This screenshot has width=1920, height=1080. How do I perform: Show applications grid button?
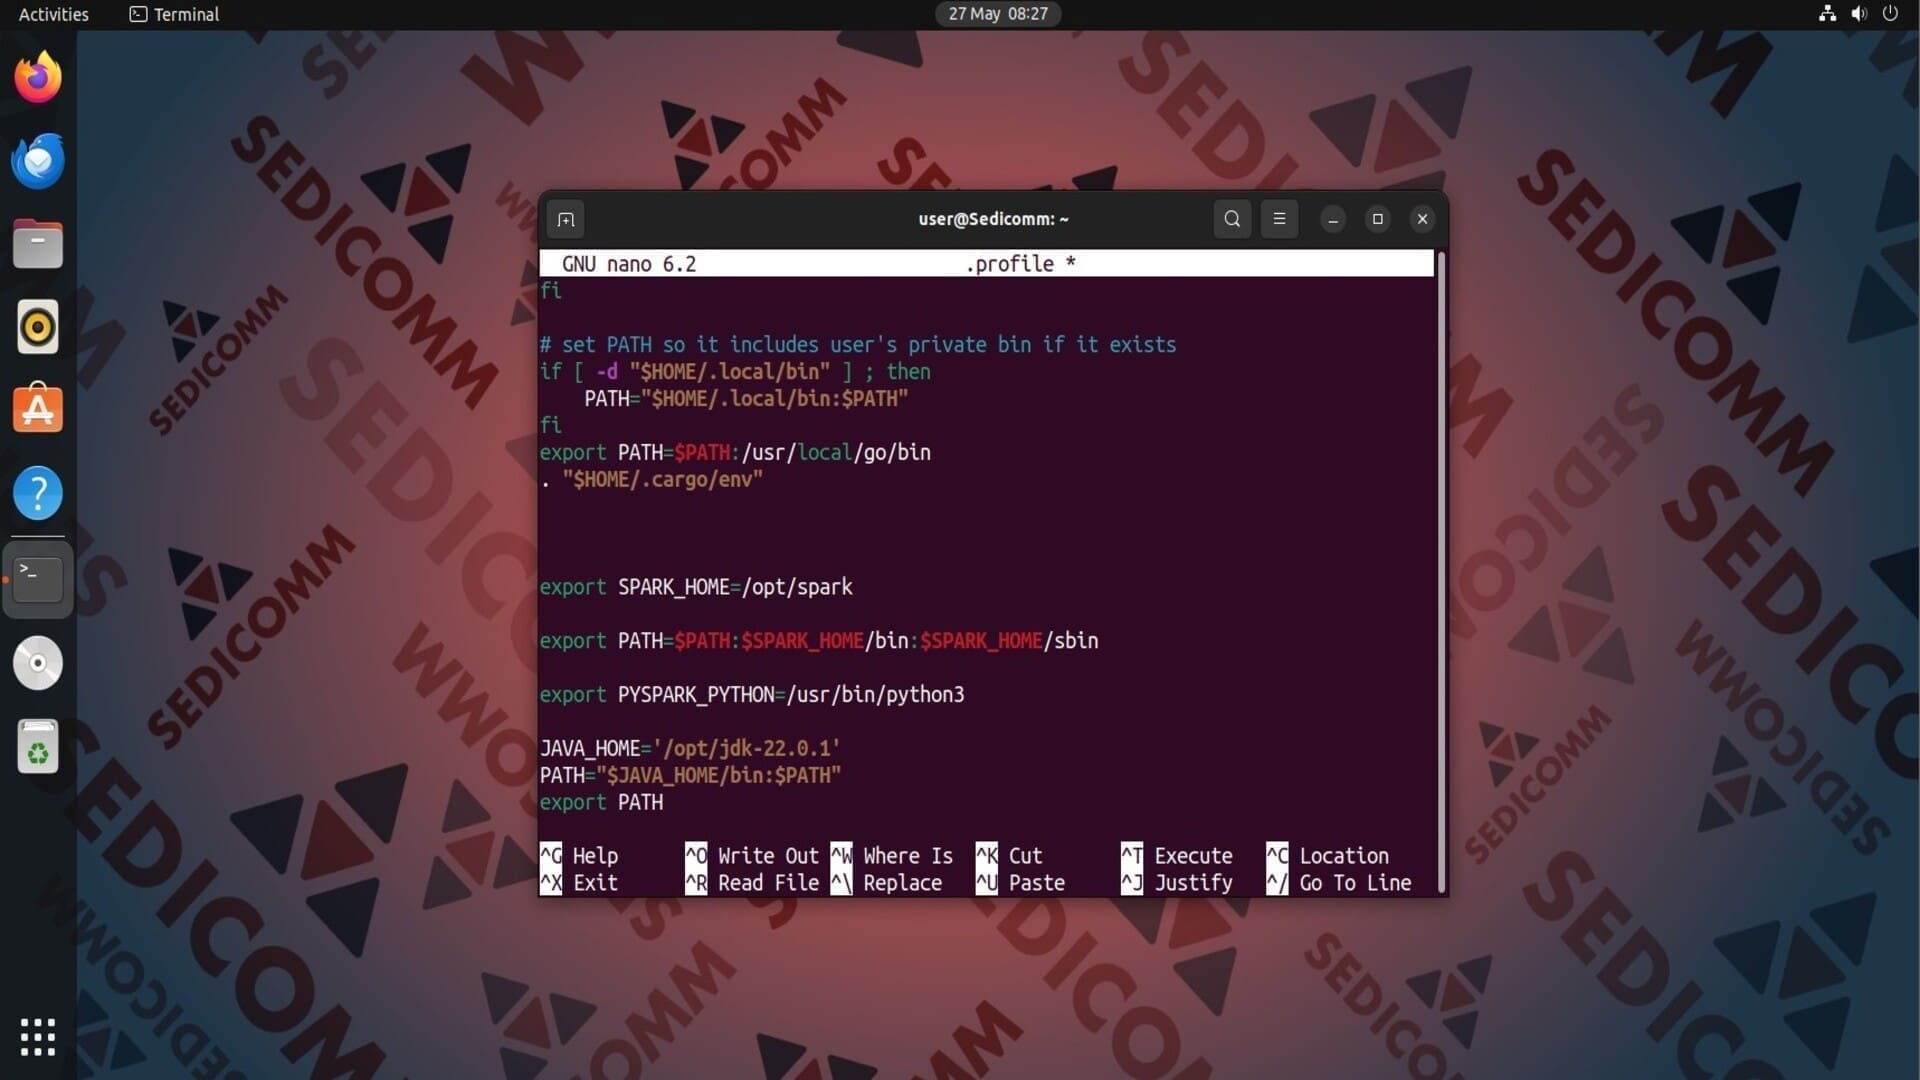(x=38, y=1037)
